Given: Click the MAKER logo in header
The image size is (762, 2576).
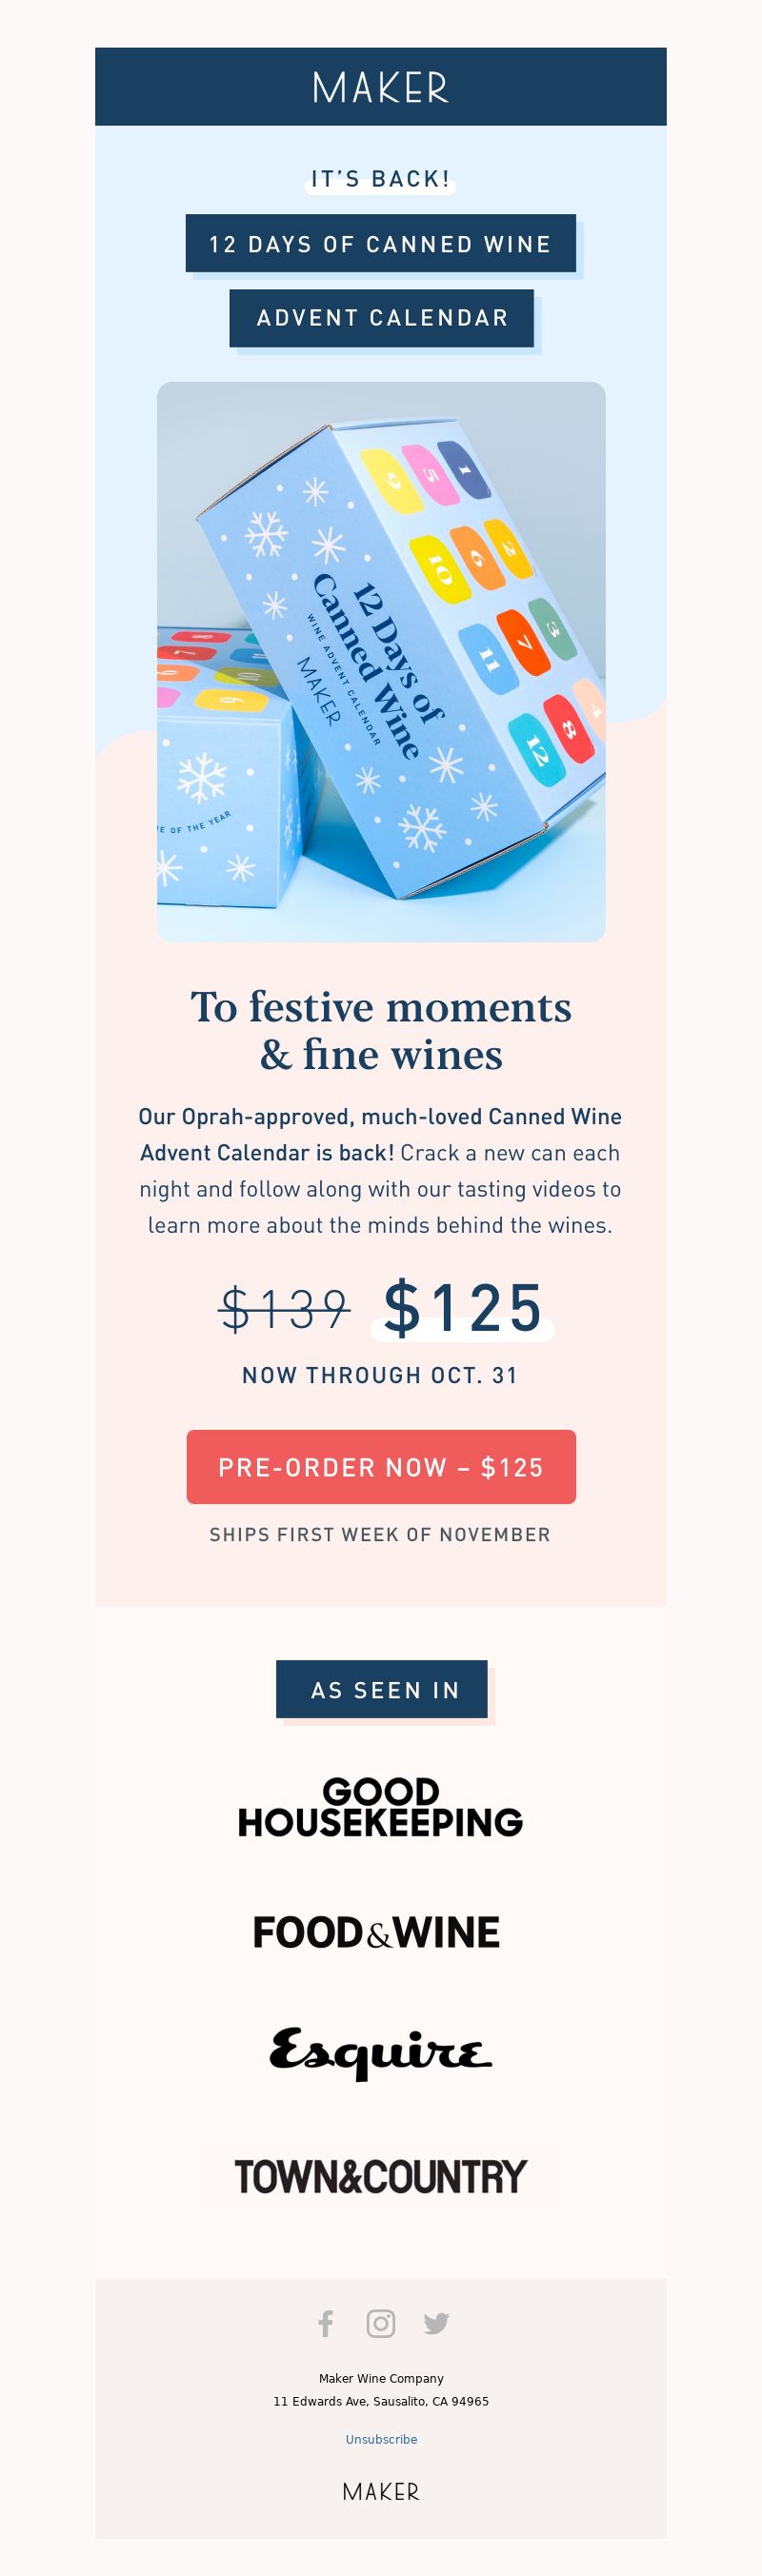Looking at the screenshot, I should point(381,87).
